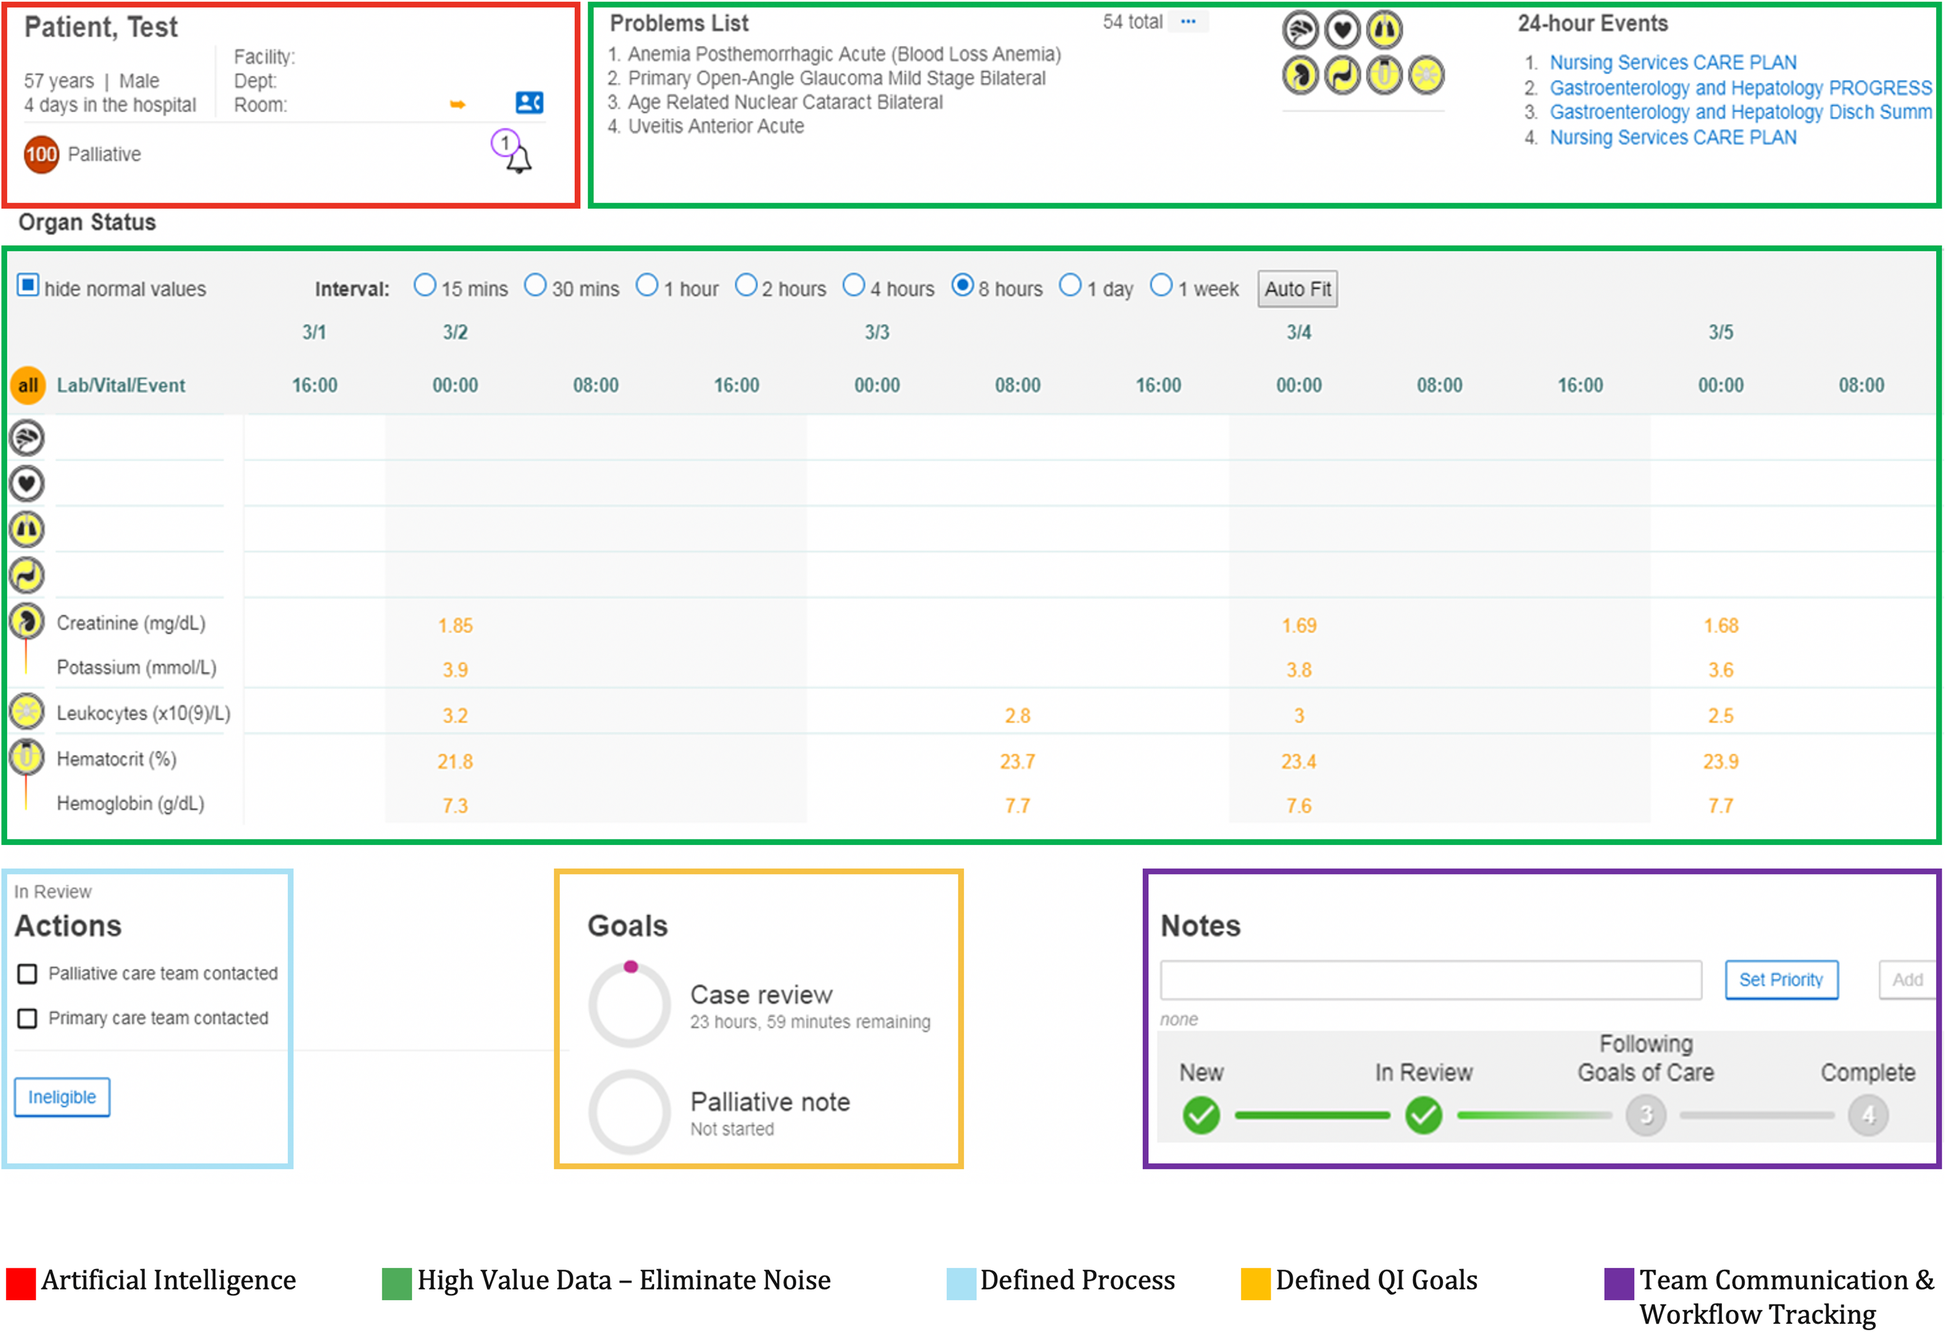Click the Primary Open-Angle Glaucoma problem
The height and width of the screenshot is (1332, 1946).
pyautogui.click(x=836, y=78)
